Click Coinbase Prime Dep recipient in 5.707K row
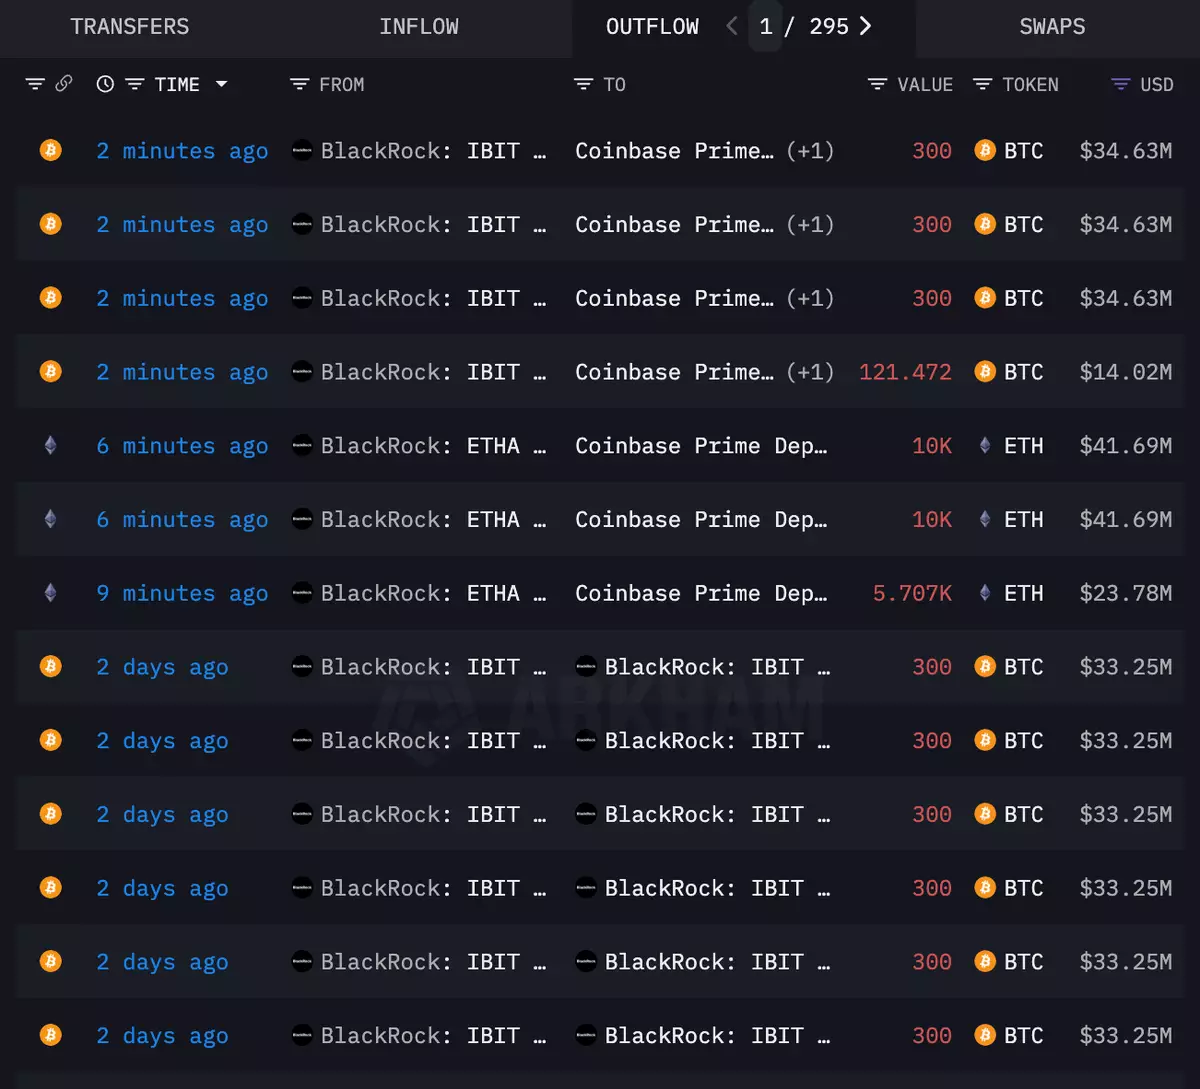 click(x=701, y=593)
